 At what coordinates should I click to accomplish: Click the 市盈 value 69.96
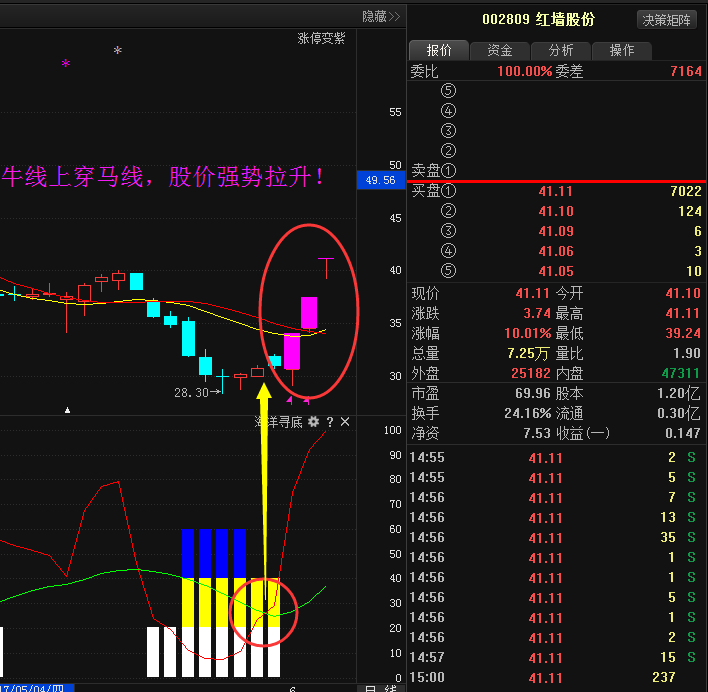[533, 393]
